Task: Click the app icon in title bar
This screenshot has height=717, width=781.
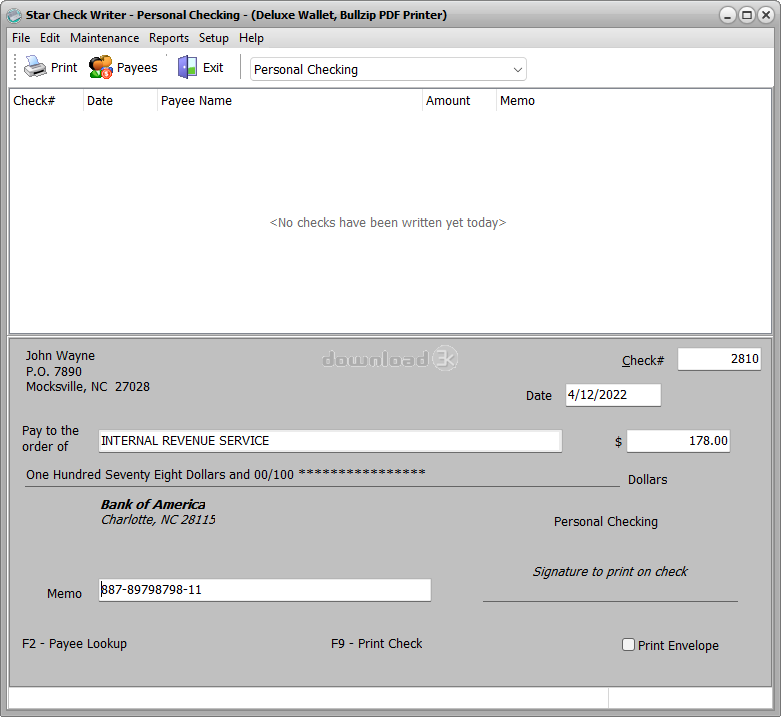Action: click(14, 15)
